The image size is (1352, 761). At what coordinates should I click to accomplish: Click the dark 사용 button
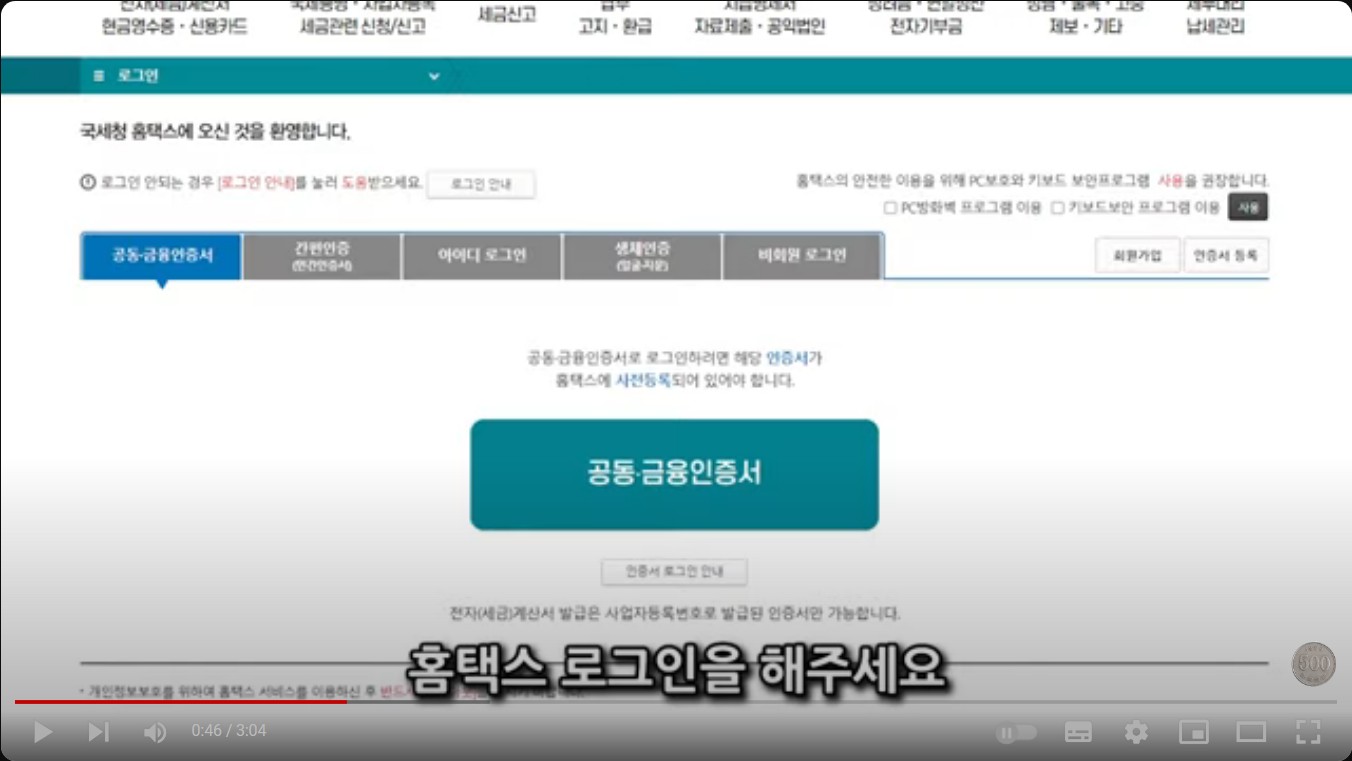(1248, 207)
